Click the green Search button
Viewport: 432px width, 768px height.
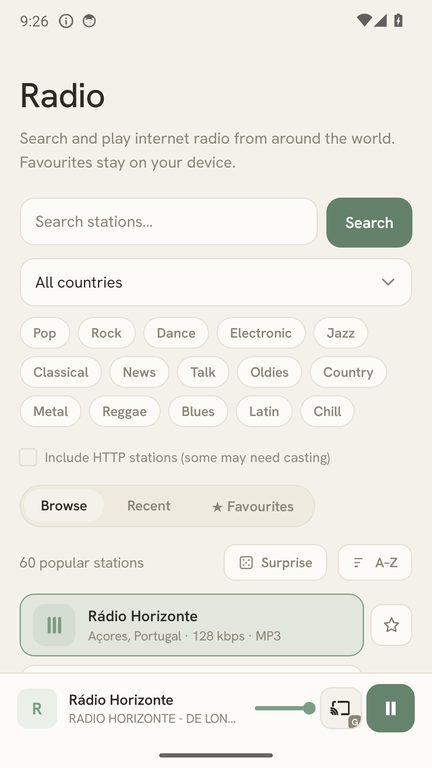pyautogui.click(x=369, y=222)
